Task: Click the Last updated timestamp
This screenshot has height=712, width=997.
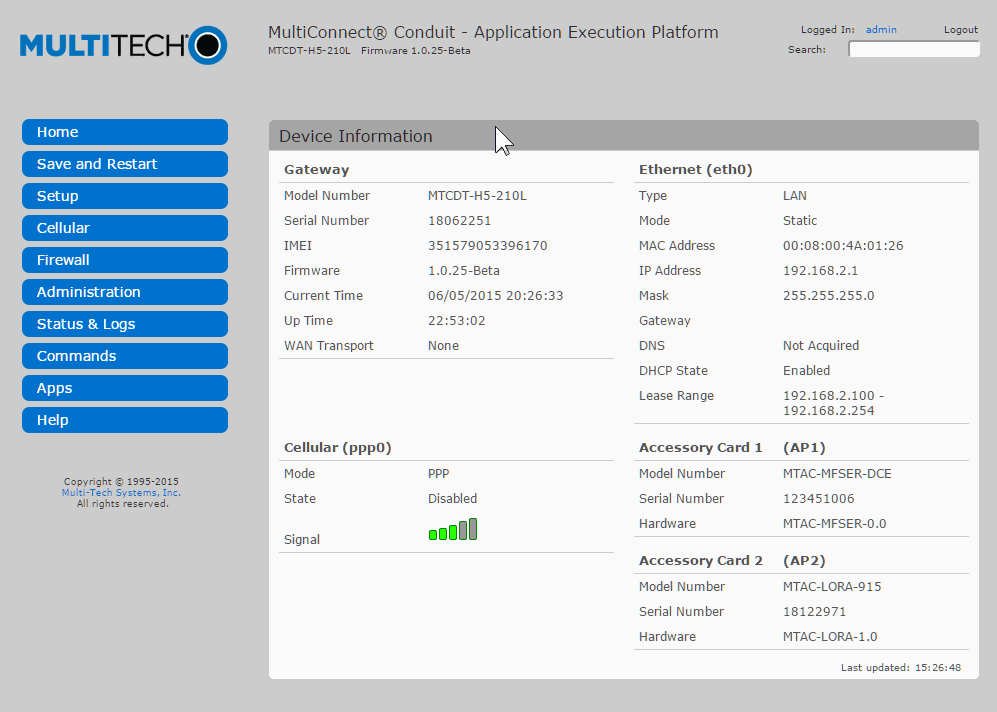Action: point(901,668)
